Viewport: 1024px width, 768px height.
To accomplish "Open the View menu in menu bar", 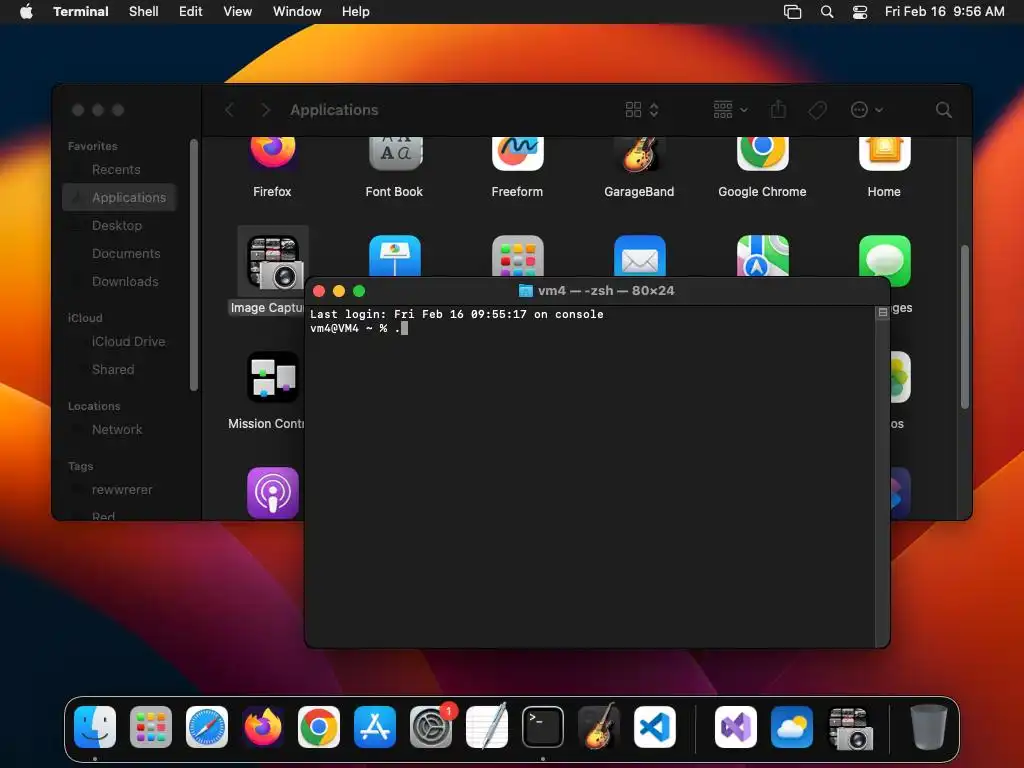I will tap(238, 12).
